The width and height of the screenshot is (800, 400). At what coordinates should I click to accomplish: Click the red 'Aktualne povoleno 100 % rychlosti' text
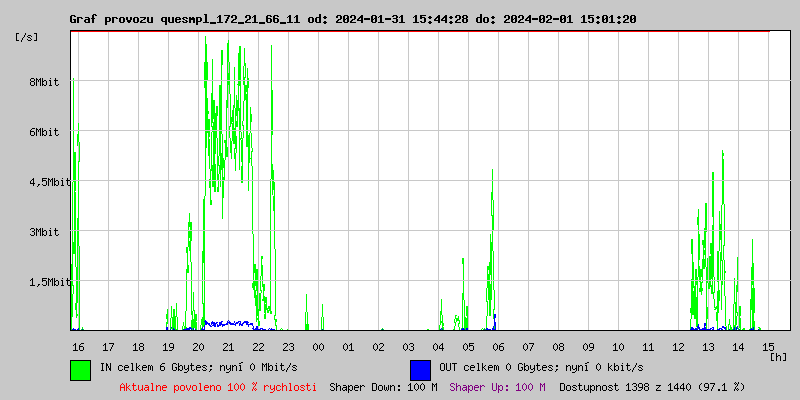(218, 386)
